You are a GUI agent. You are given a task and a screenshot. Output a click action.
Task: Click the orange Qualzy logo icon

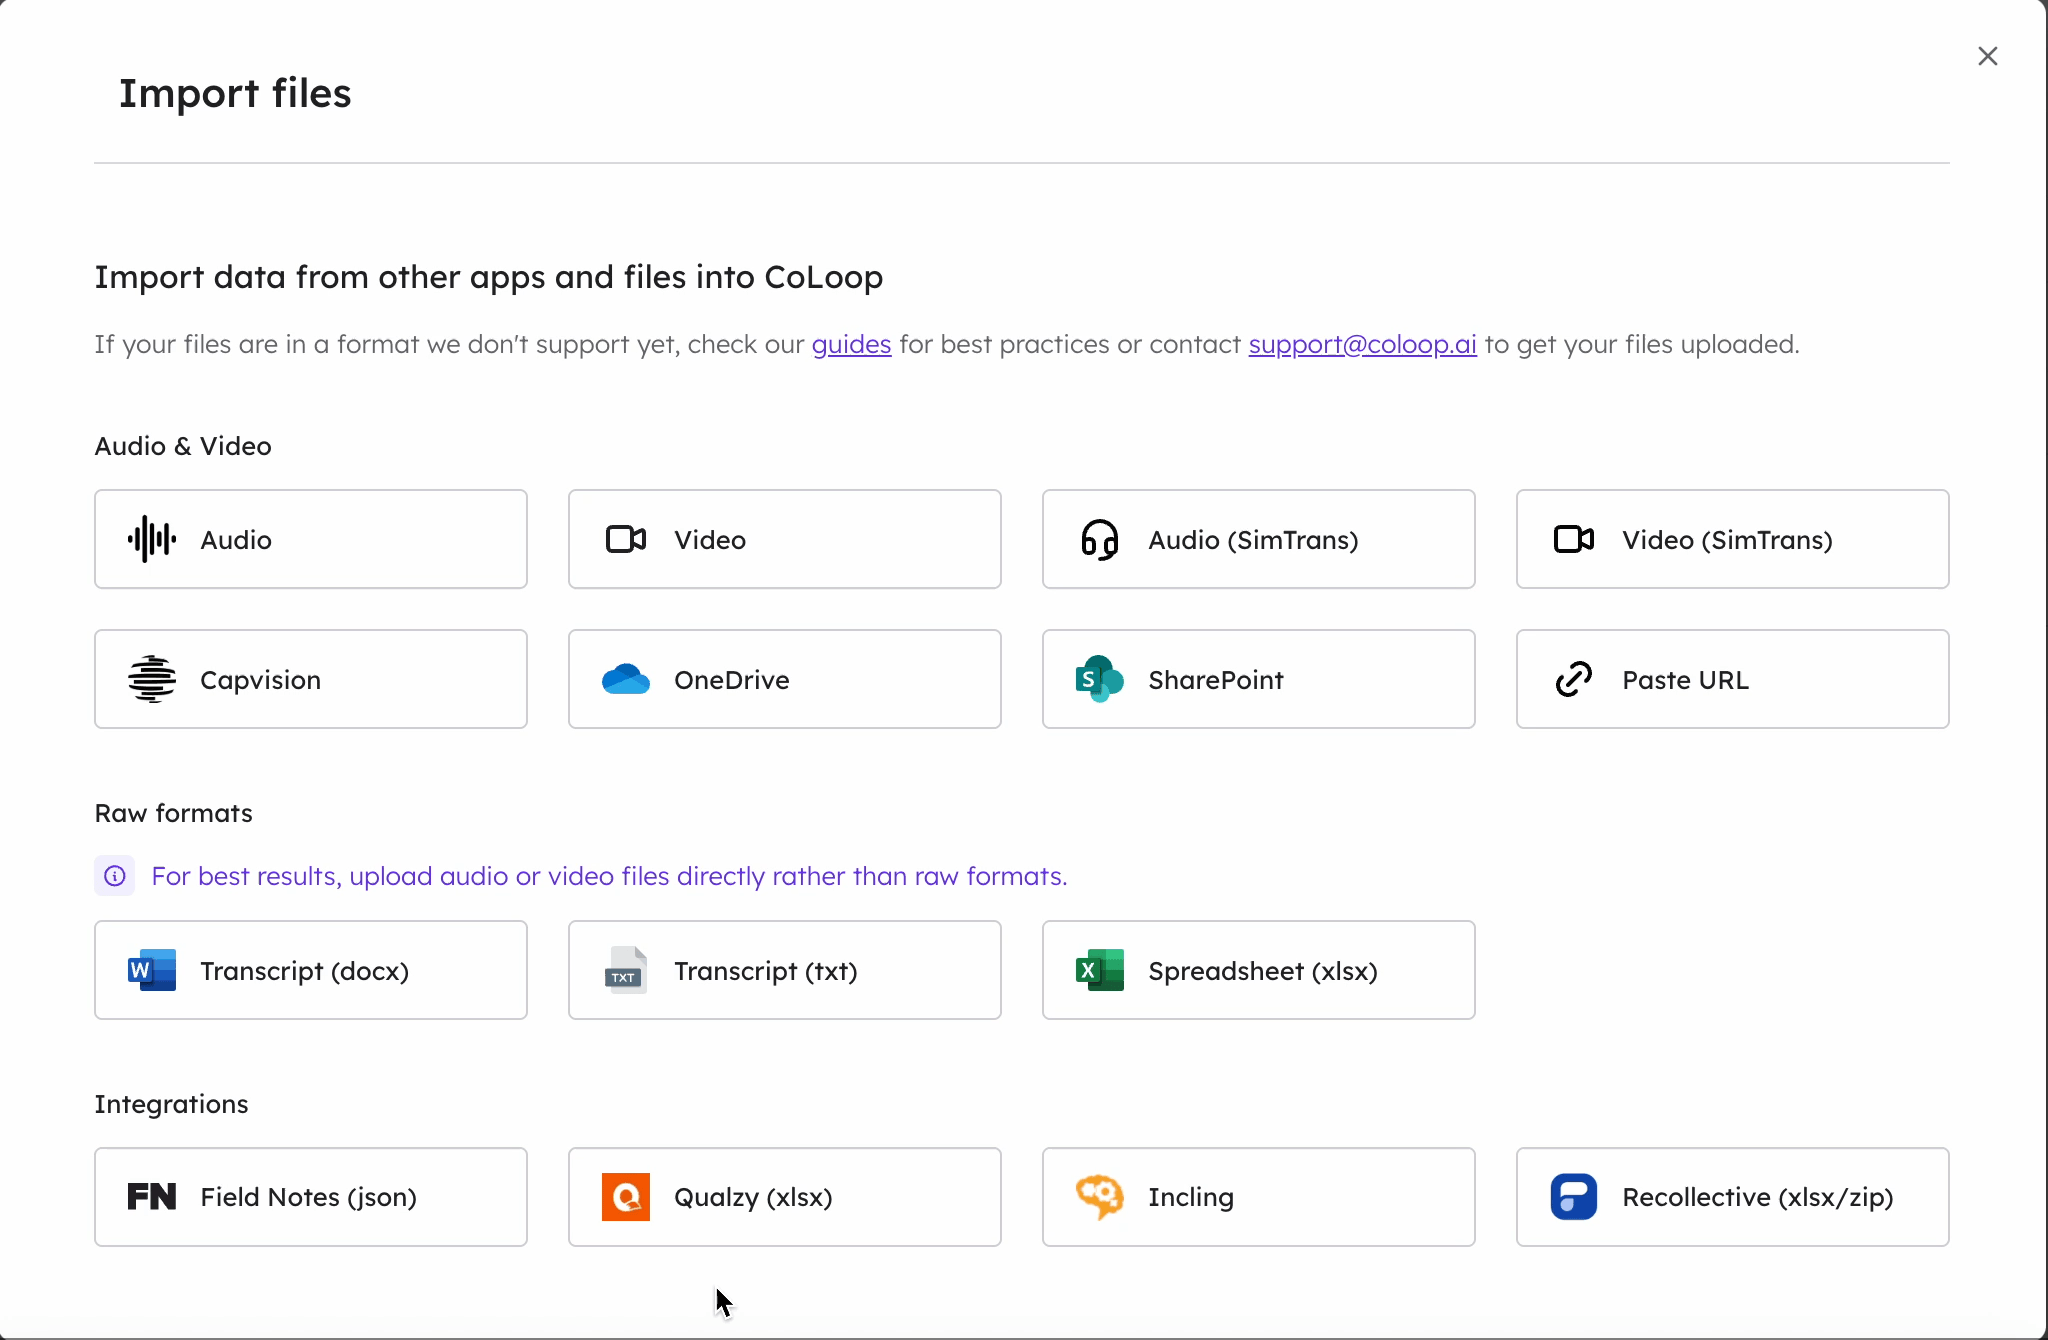(626, 1197)
